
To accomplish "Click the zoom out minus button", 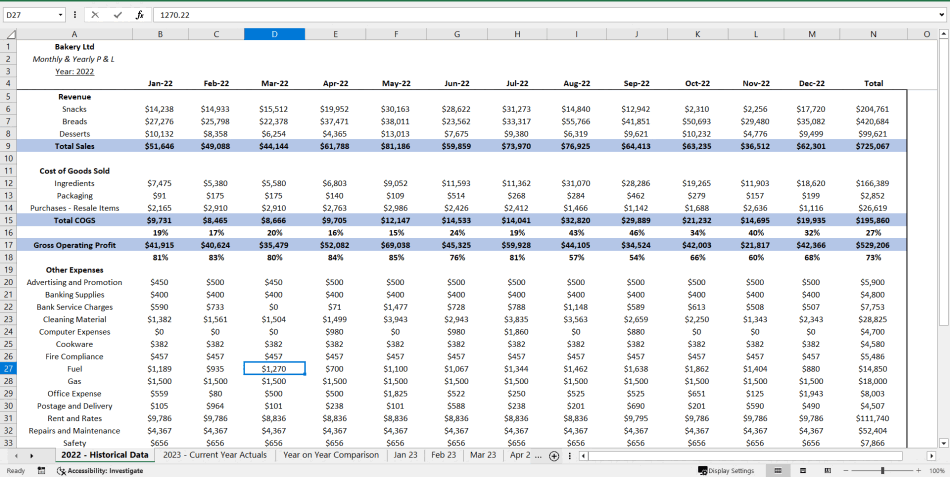I will (846, 471).
